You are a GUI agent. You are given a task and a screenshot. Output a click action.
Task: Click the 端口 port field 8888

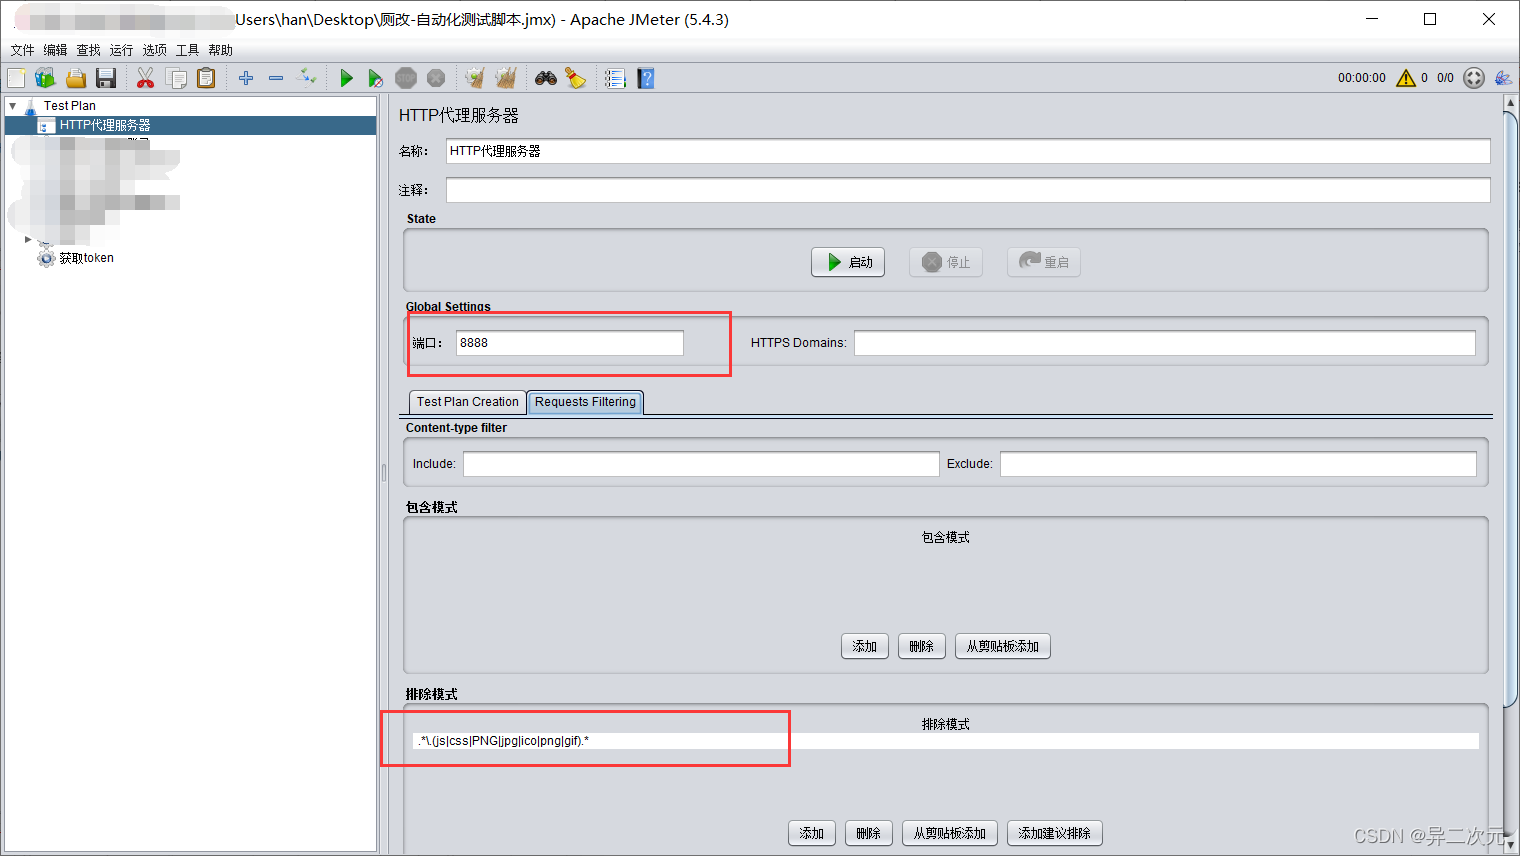point(570,343)
